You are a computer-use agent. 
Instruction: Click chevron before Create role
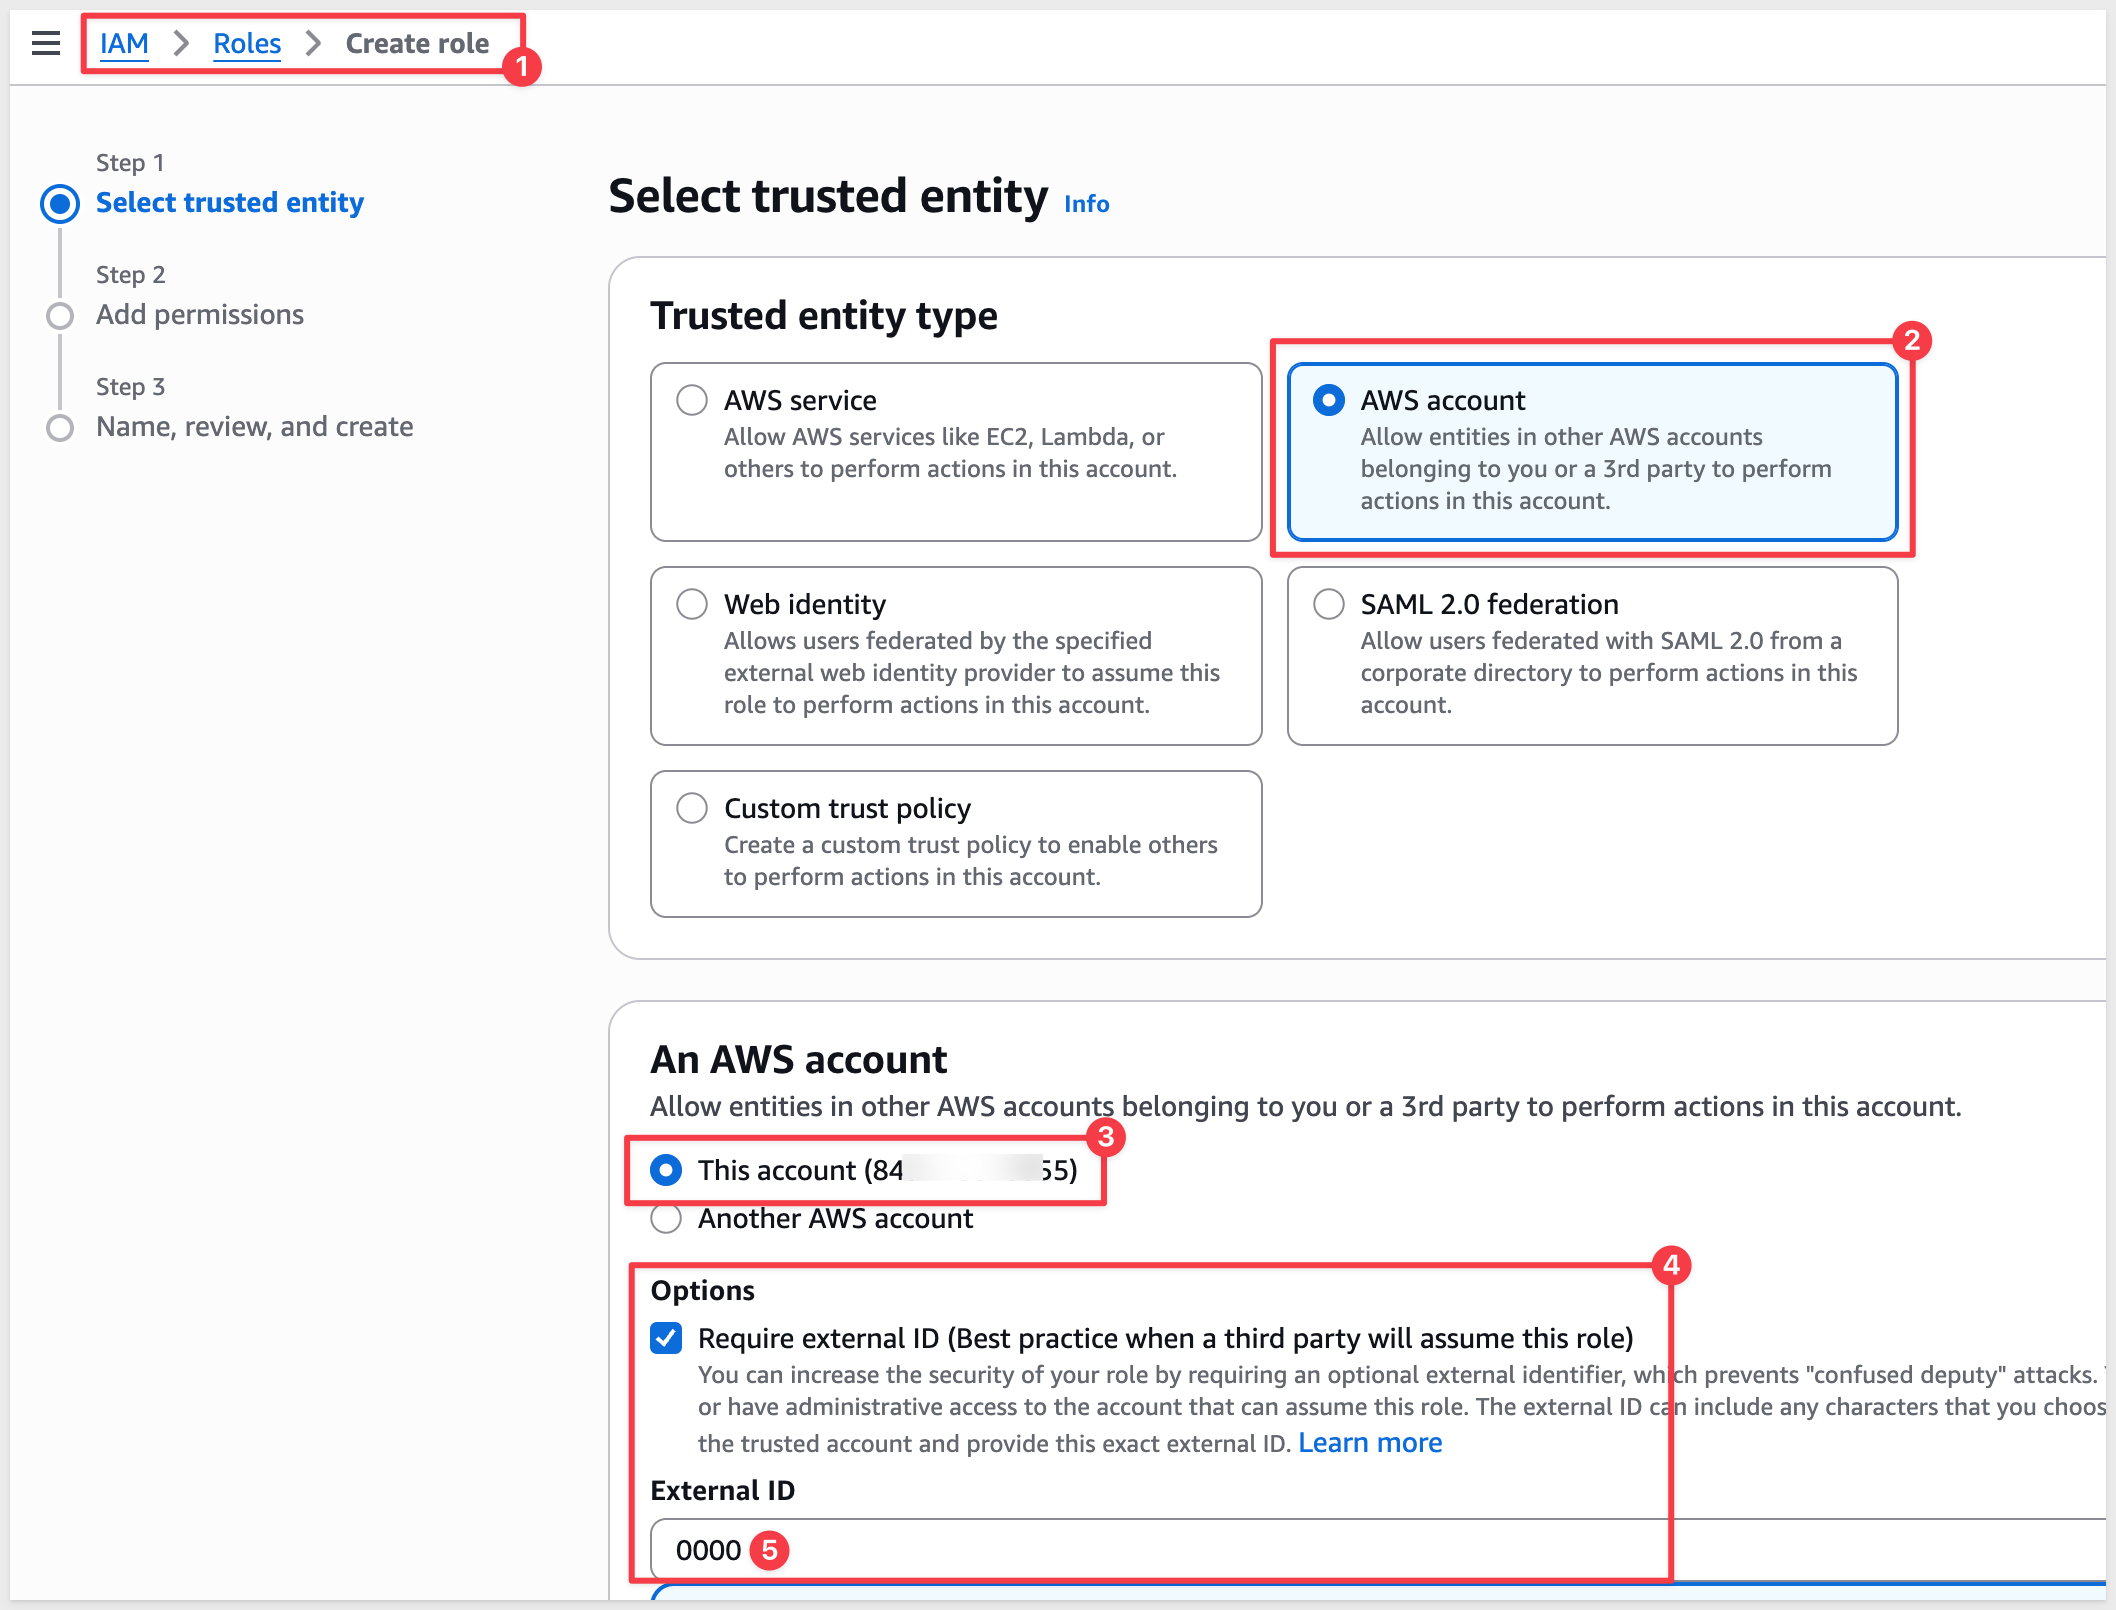coord(313,43)
